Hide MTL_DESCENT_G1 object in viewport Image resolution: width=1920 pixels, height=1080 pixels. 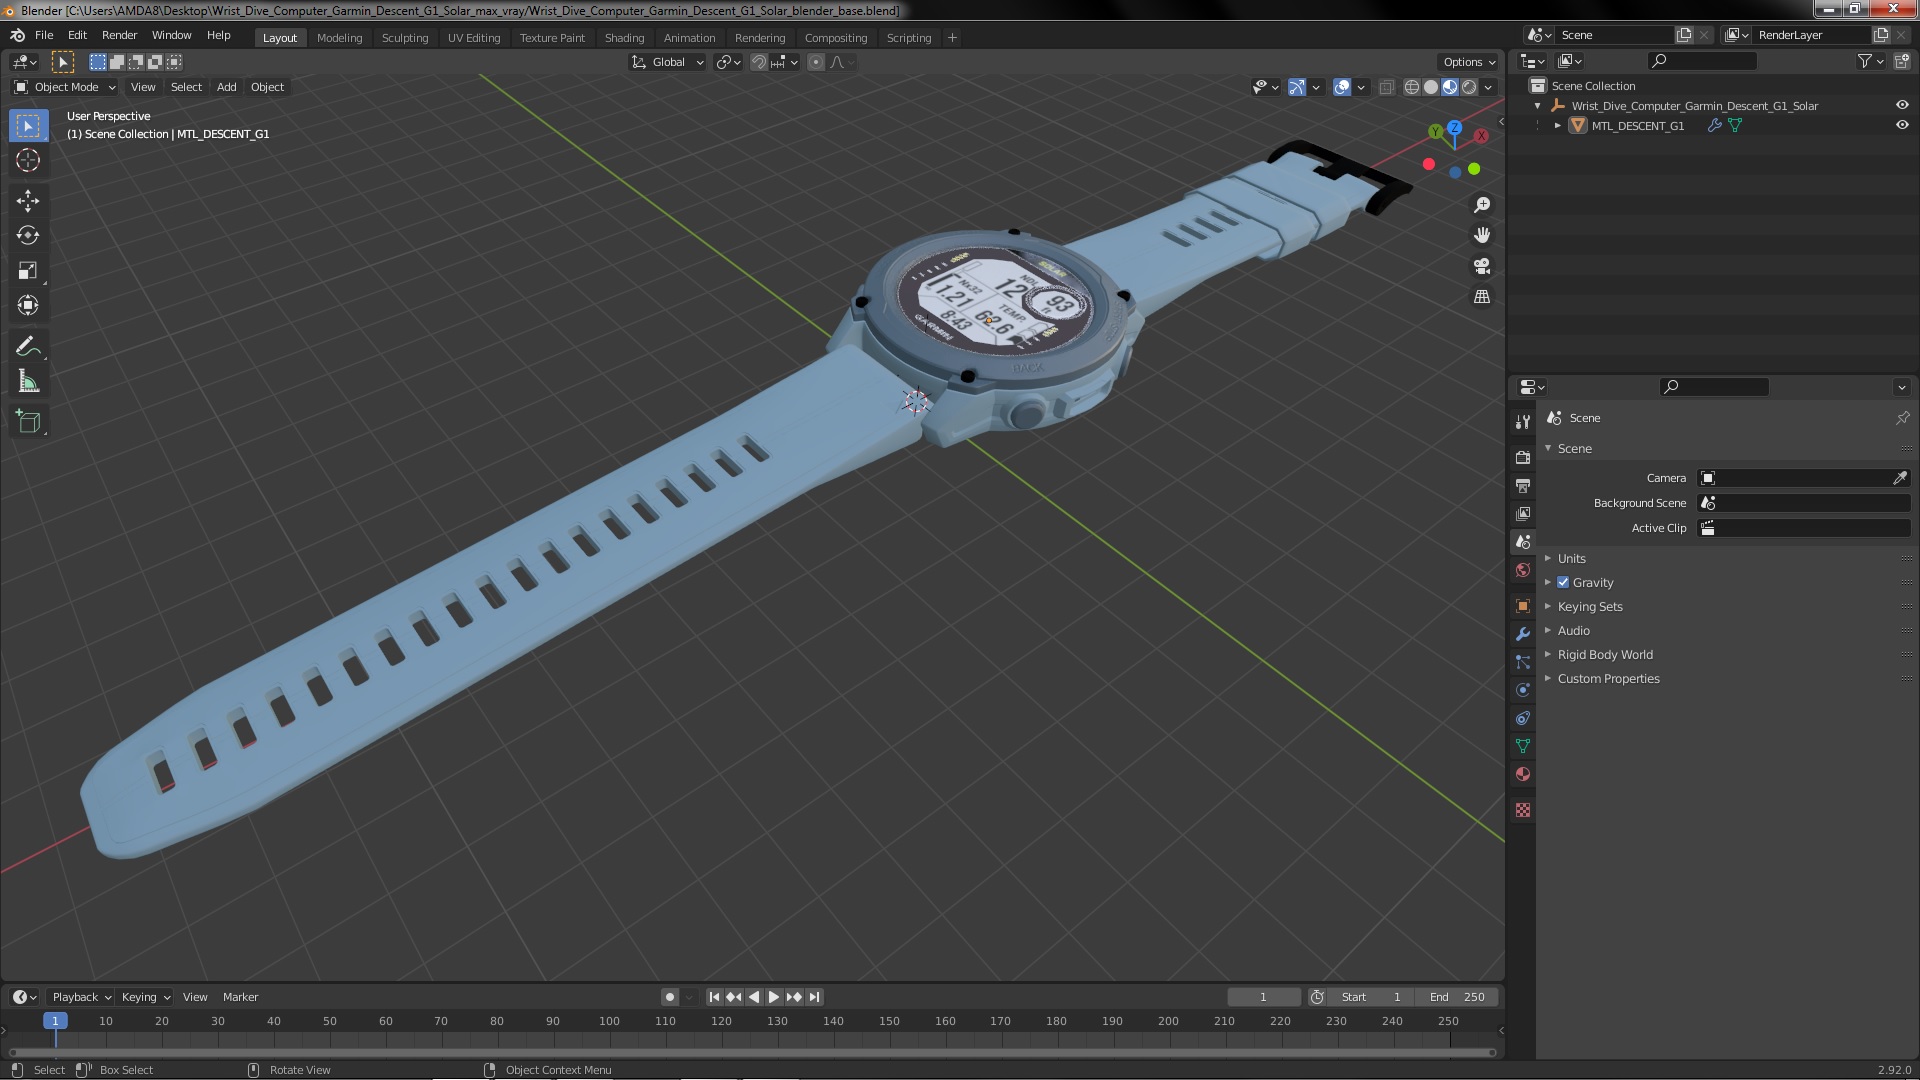pos(1902,125)
